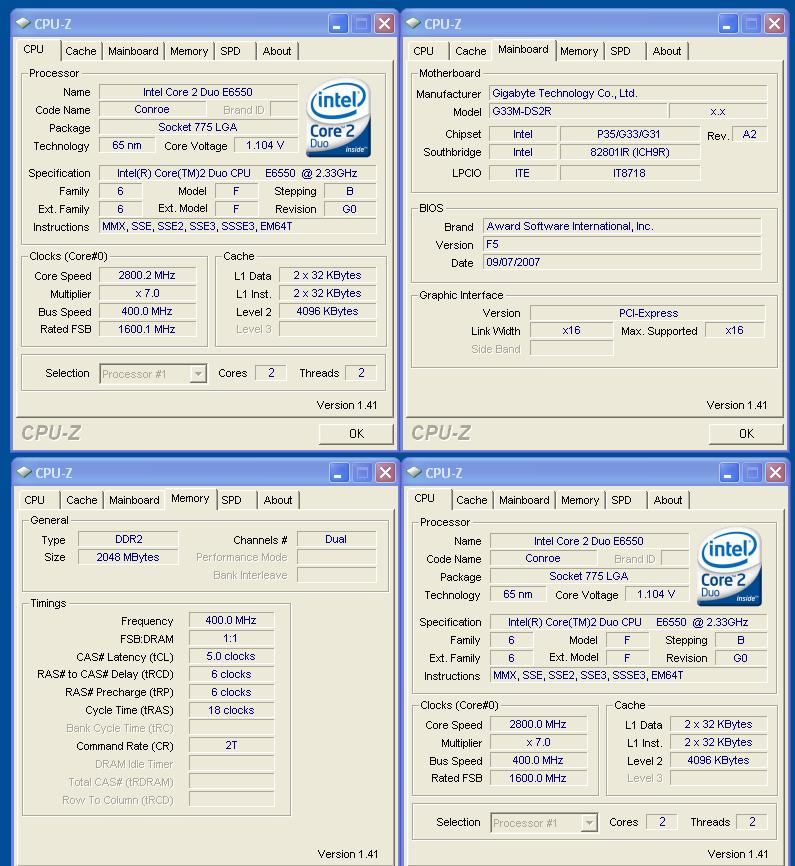Click Core Speed value 2800.2 MHz
The image size is (795, 866).
point(147,276)
